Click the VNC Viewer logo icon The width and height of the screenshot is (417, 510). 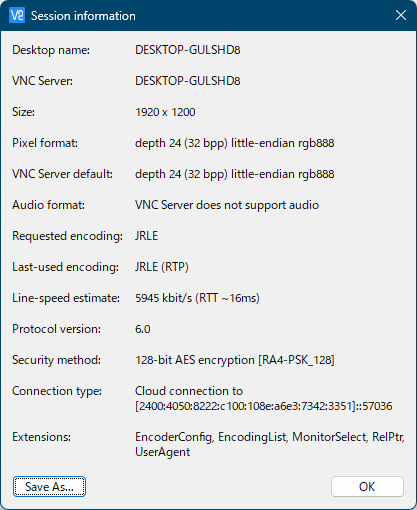(17, 15)
